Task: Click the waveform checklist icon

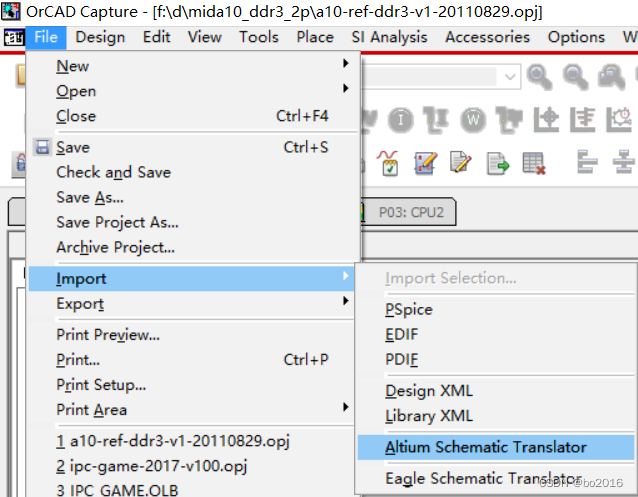Action: click(388, 163)
